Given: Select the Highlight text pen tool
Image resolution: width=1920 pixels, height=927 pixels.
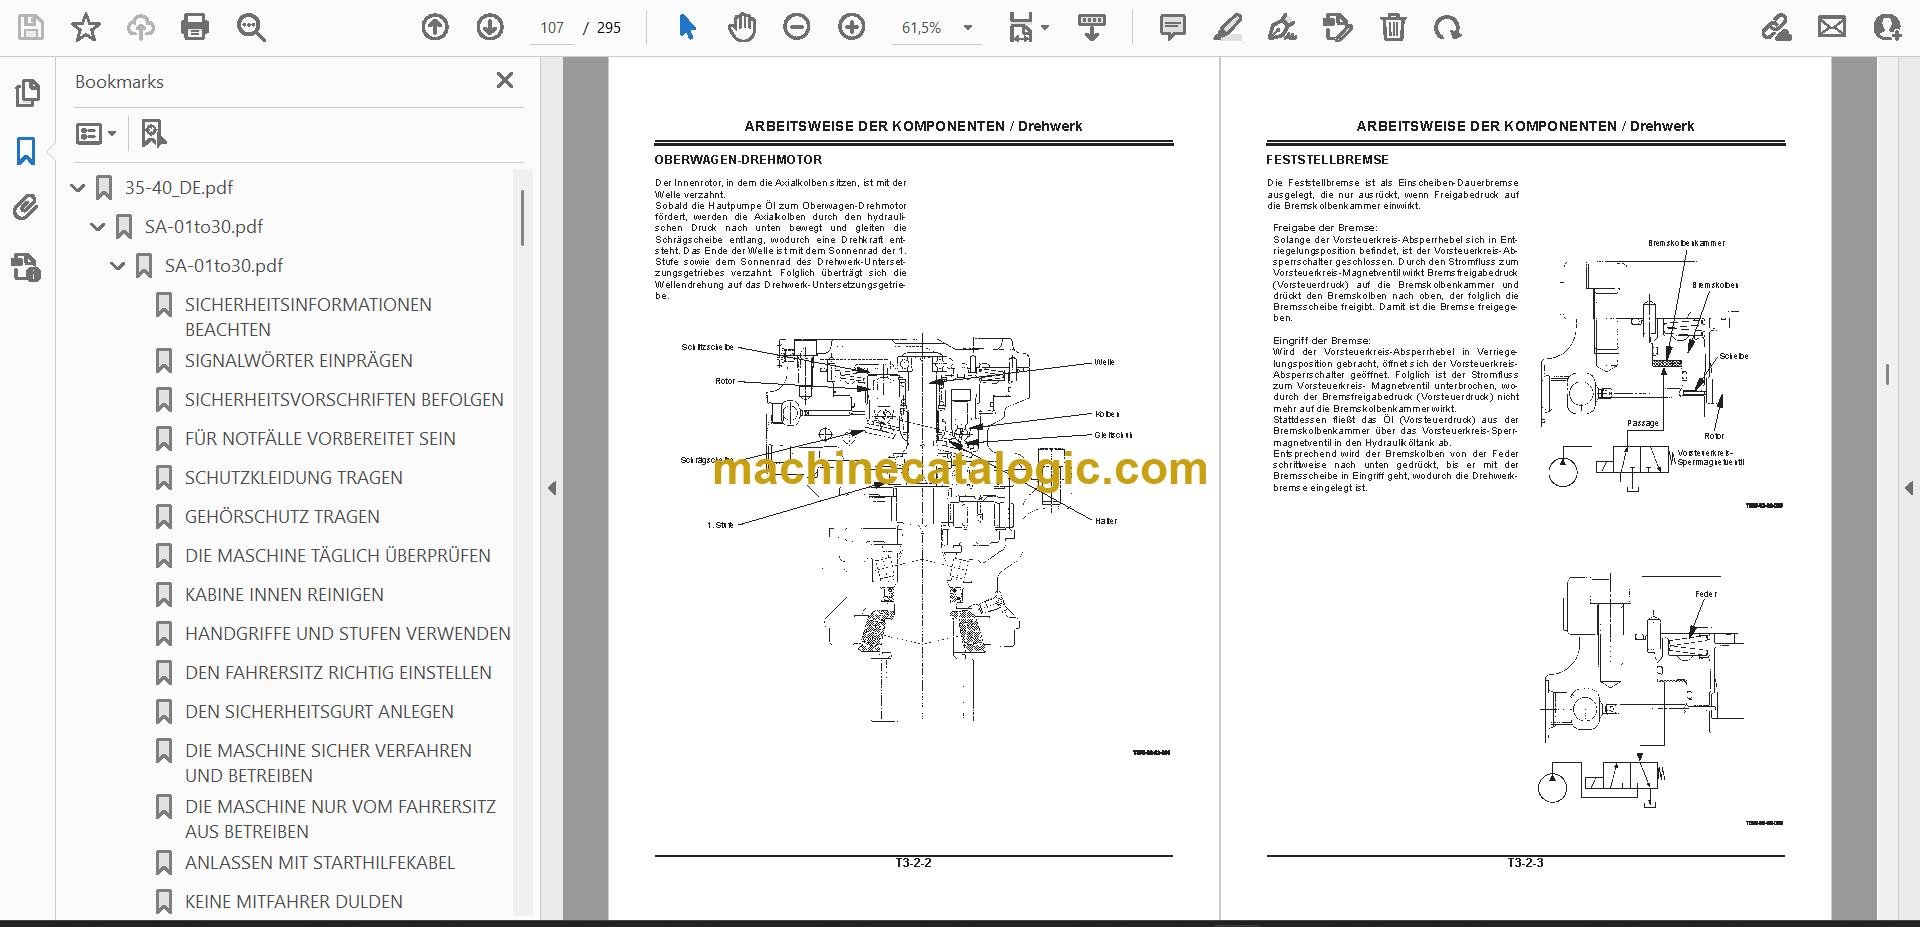Looking at the screenshot, I should [x=1227, y=27].
